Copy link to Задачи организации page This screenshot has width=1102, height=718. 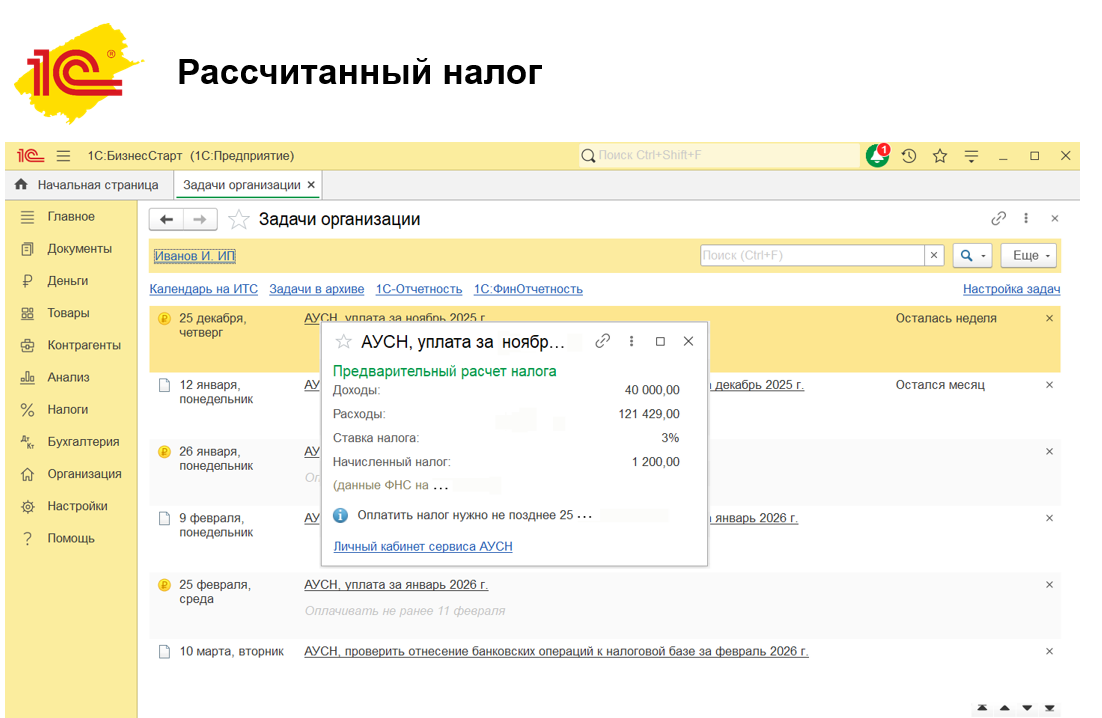(x=998, y=219)
